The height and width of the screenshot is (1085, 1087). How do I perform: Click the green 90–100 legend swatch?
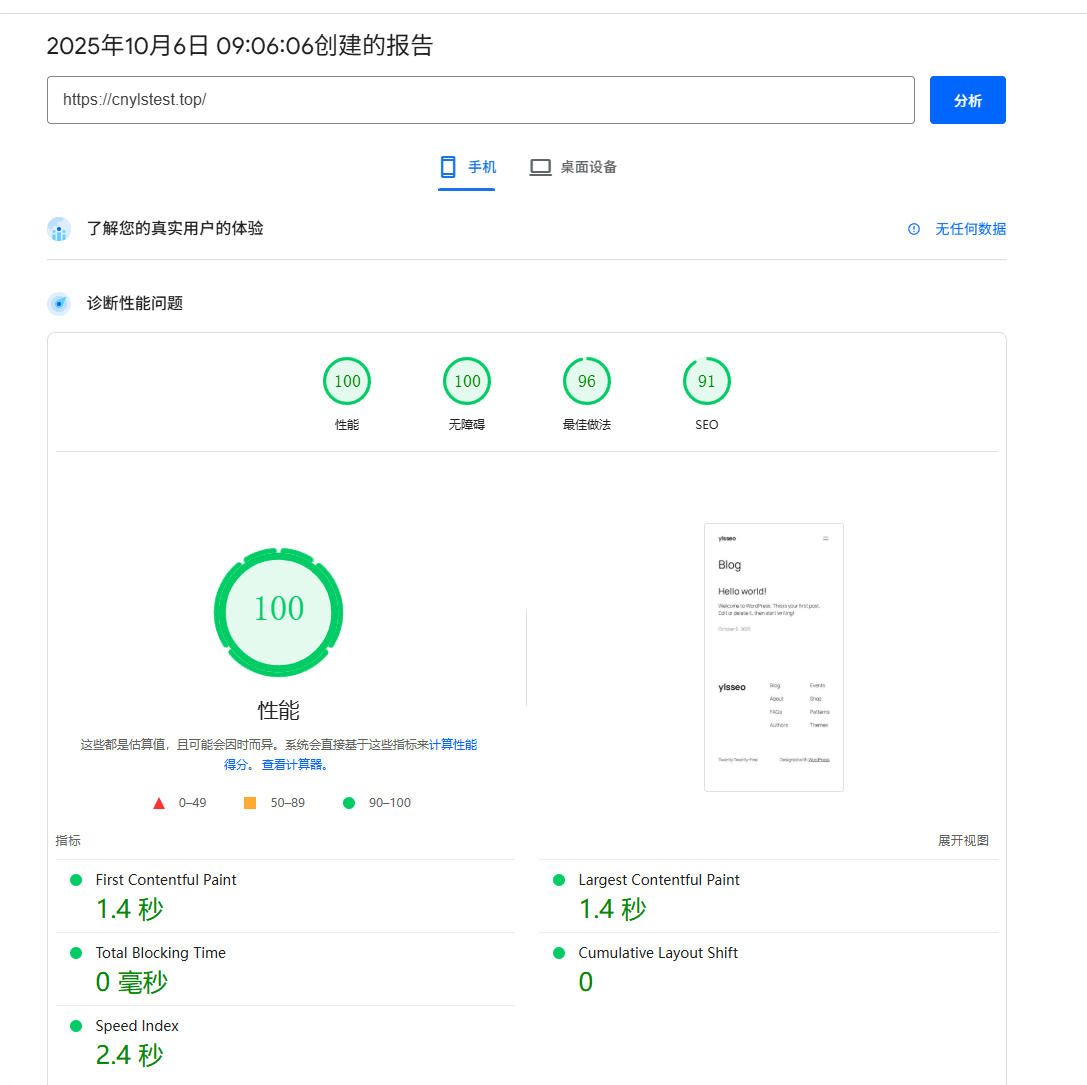coord(348,802)
